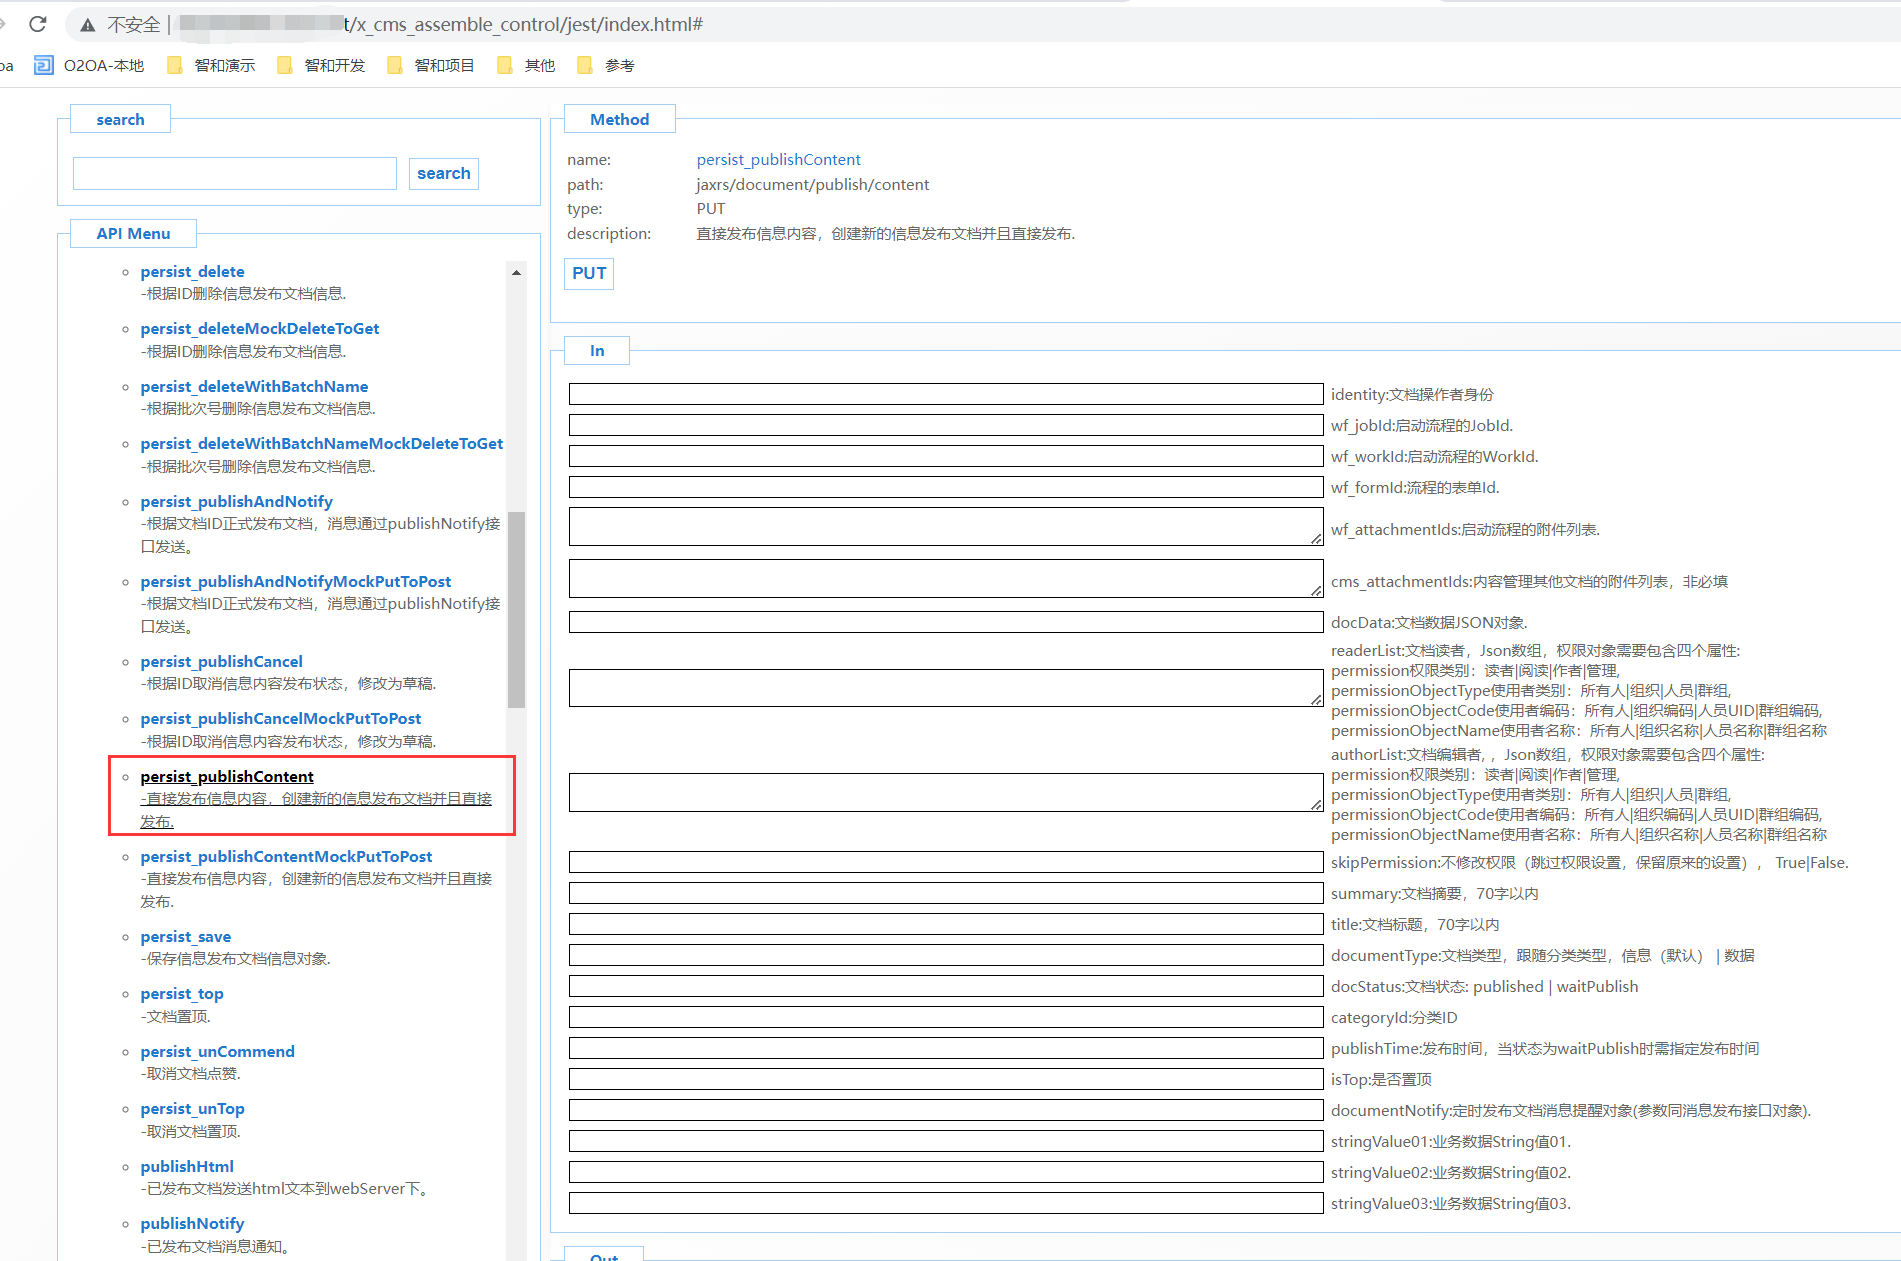Click the search button
The image size is (1901, 1261).
(443, 173)
